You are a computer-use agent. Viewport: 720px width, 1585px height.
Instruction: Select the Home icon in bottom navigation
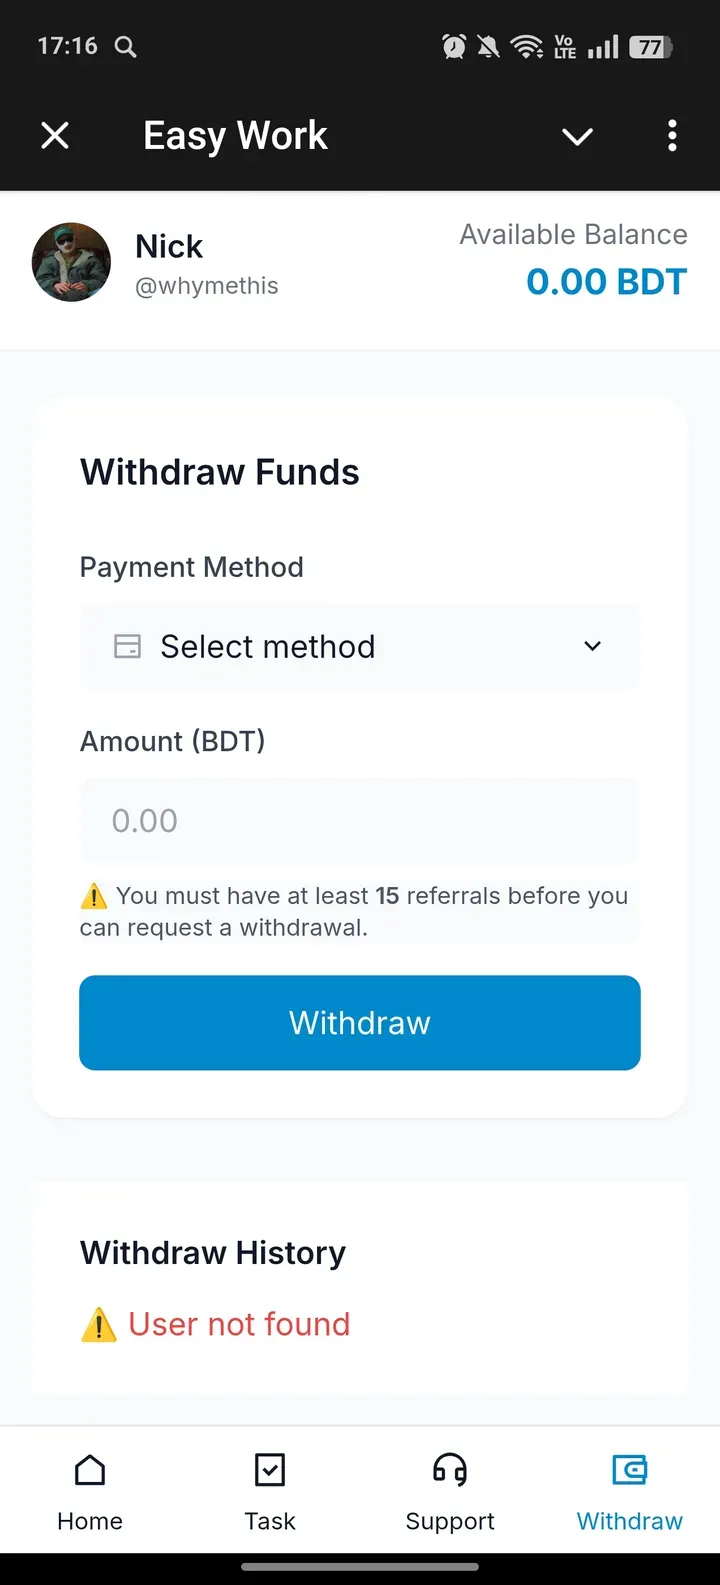pos(89,1470)
